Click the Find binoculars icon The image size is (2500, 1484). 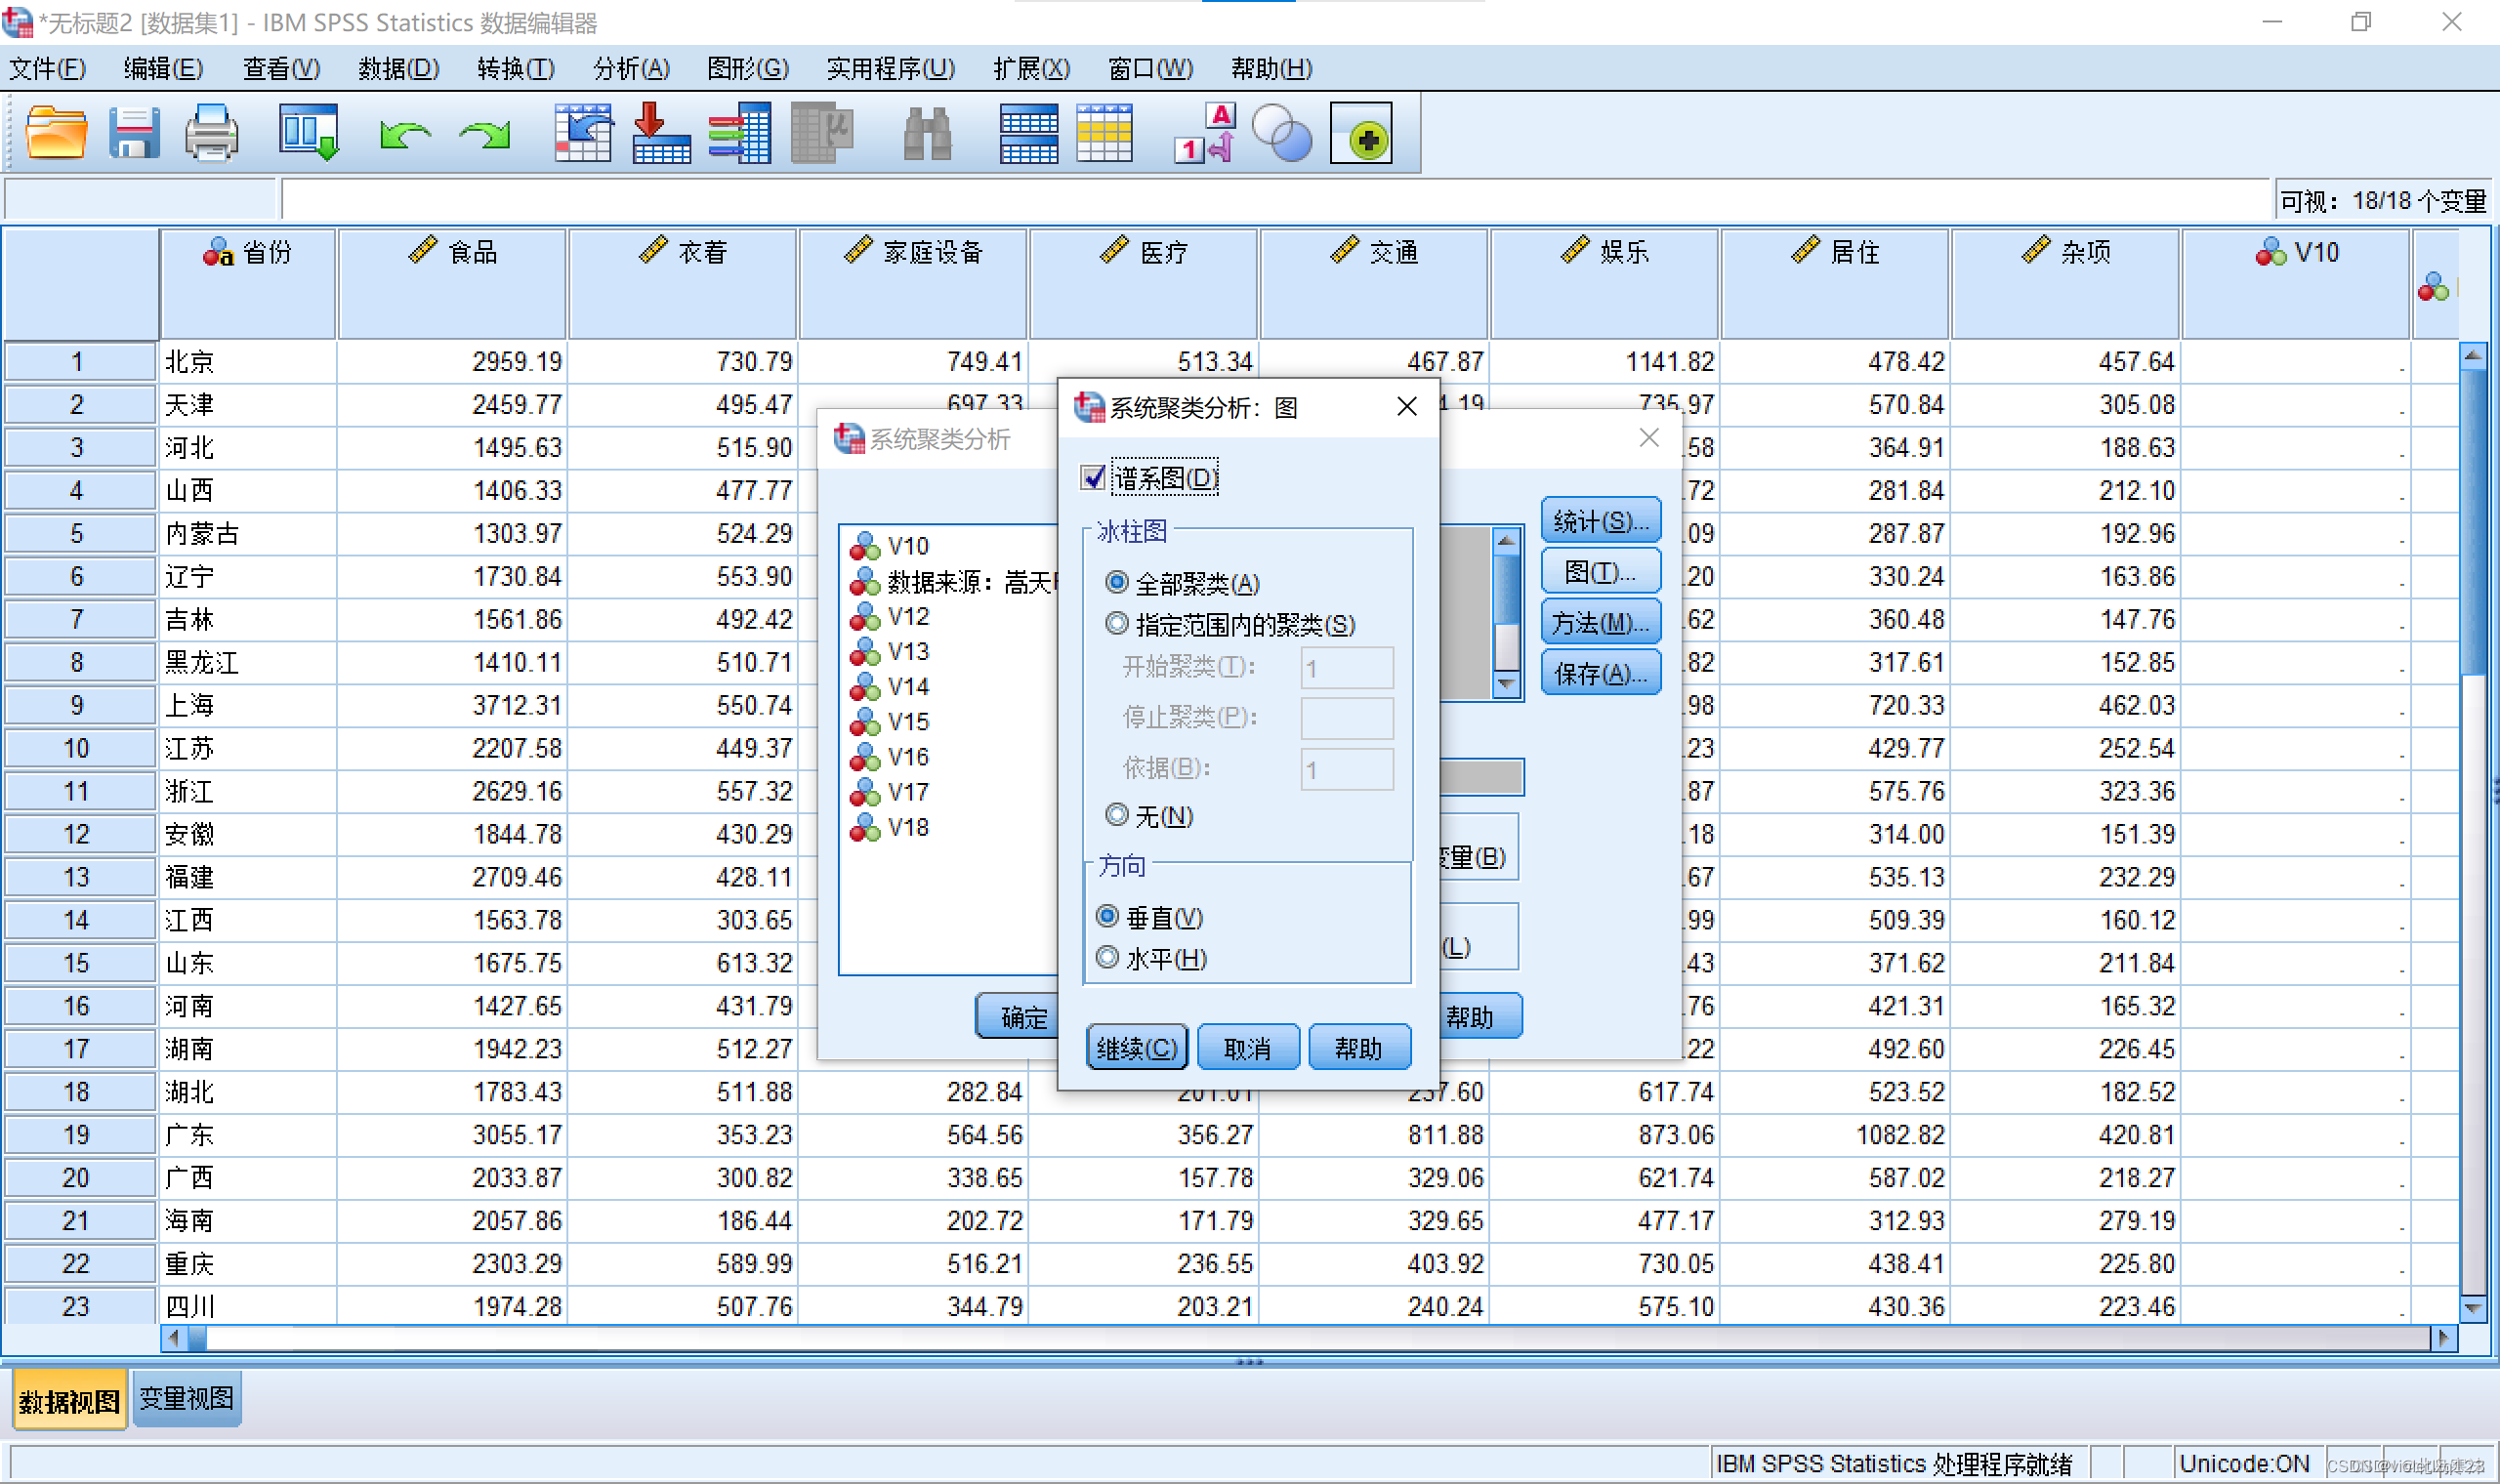926,133
